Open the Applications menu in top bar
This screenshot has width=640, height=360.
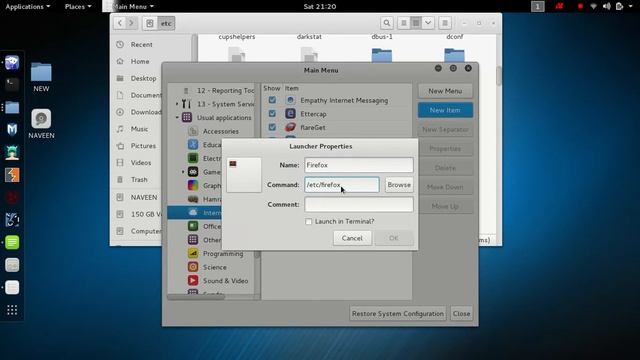(x=28, y=6)
